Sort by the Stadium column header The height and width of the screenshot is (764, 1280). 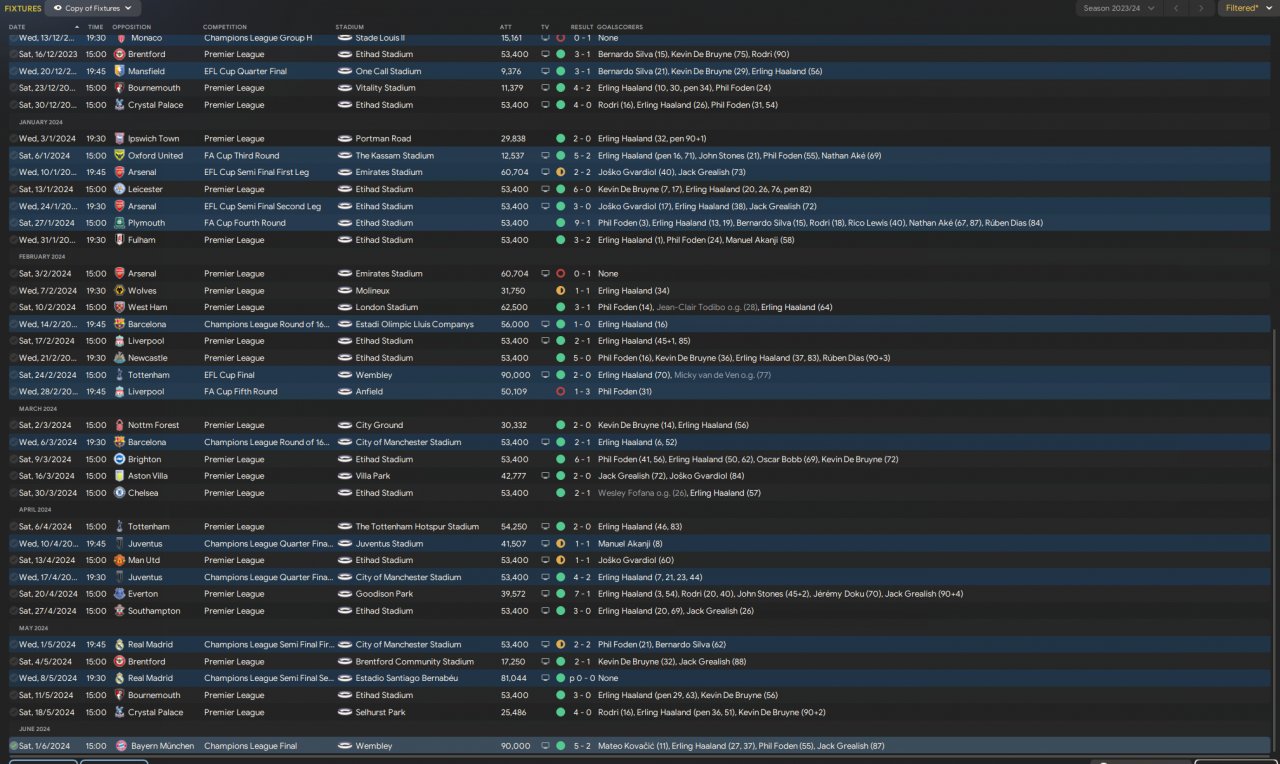coord(349,27)
